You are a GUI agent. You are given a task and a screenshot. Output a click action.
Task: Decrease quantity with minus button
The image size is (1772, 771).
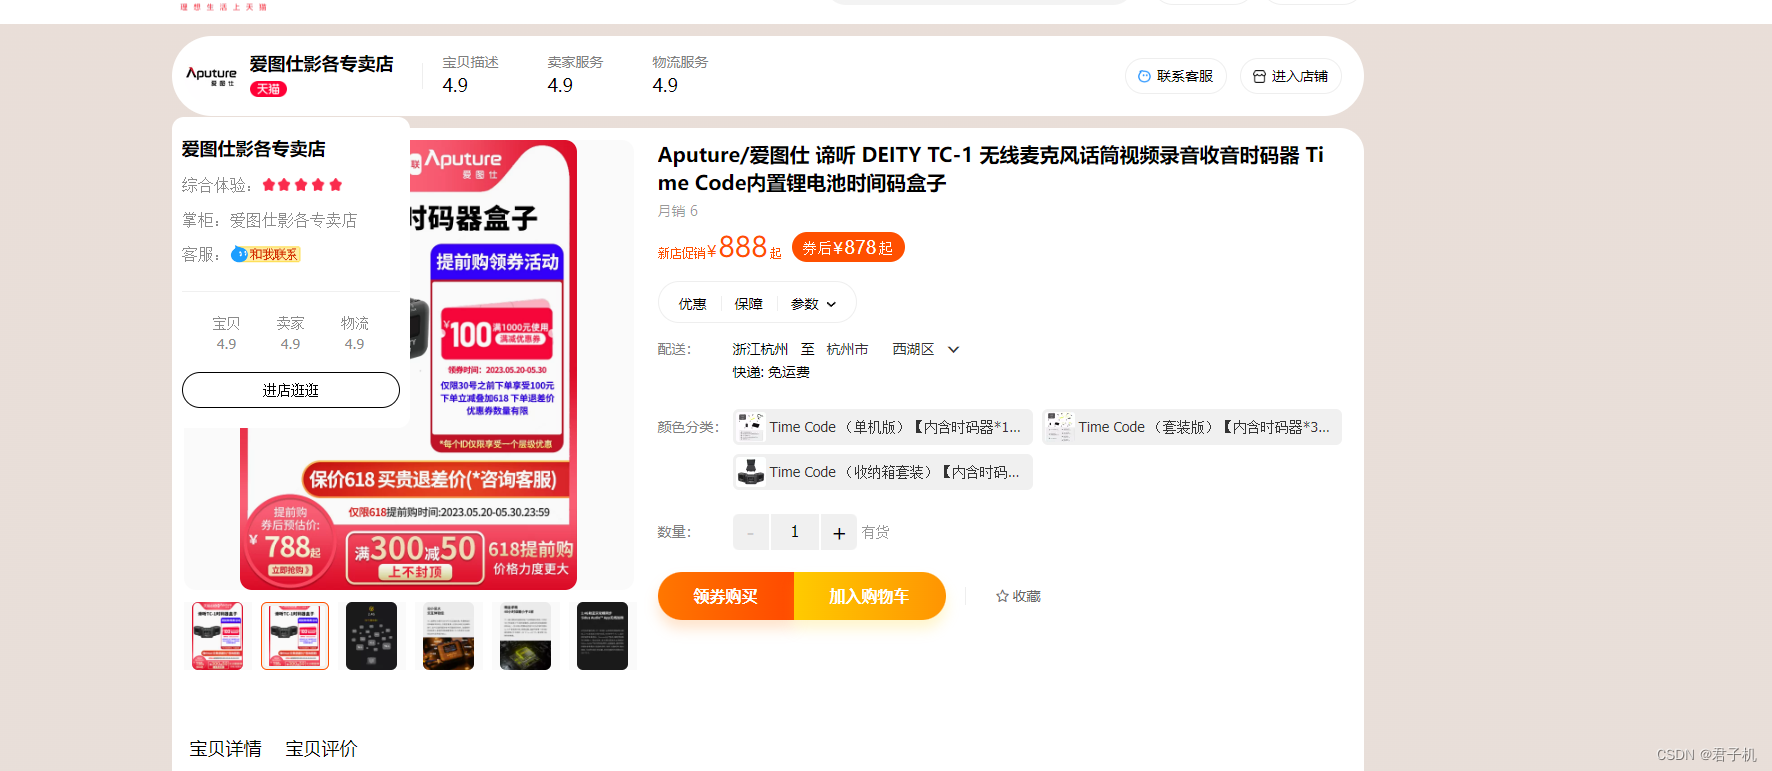click(751, 533)
